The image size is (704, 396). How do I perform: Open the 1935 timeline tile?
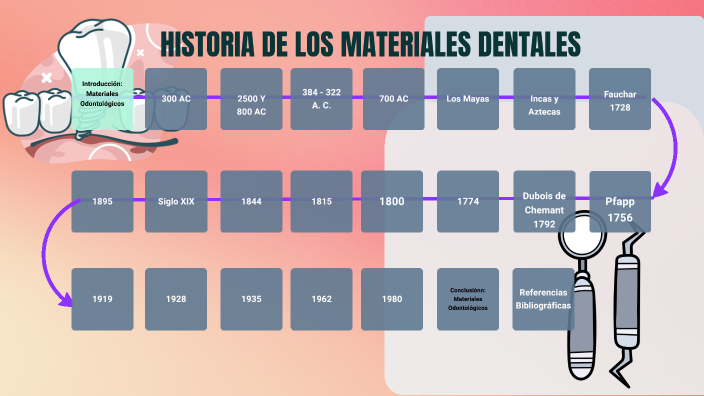point(251,299)
